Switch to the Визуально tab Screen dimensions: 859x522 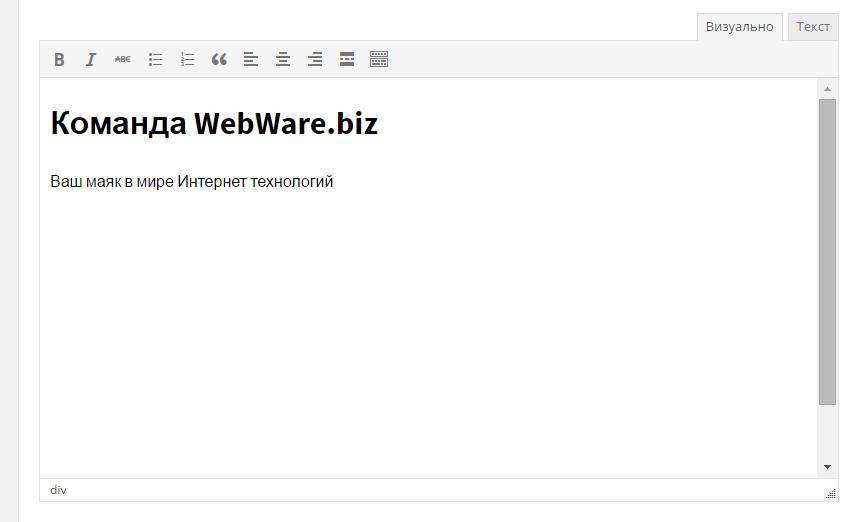coord(739,27)
